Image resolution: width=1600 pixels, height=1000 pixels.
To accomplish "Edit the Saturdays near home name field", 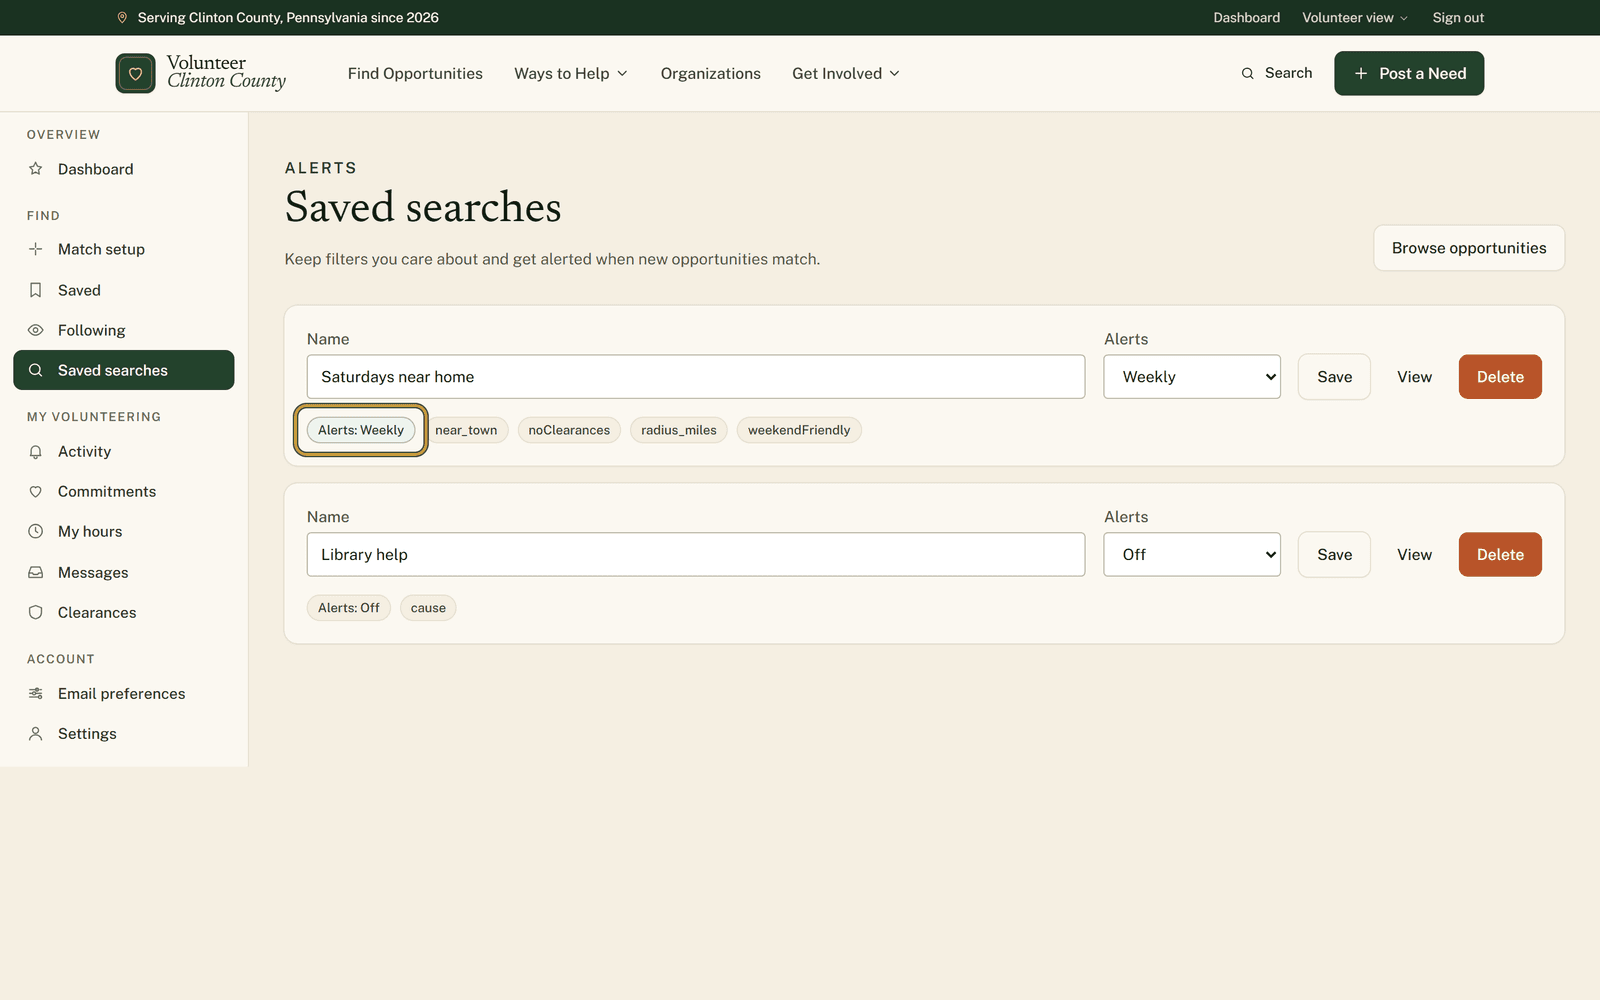I will (x=696, y=377).
